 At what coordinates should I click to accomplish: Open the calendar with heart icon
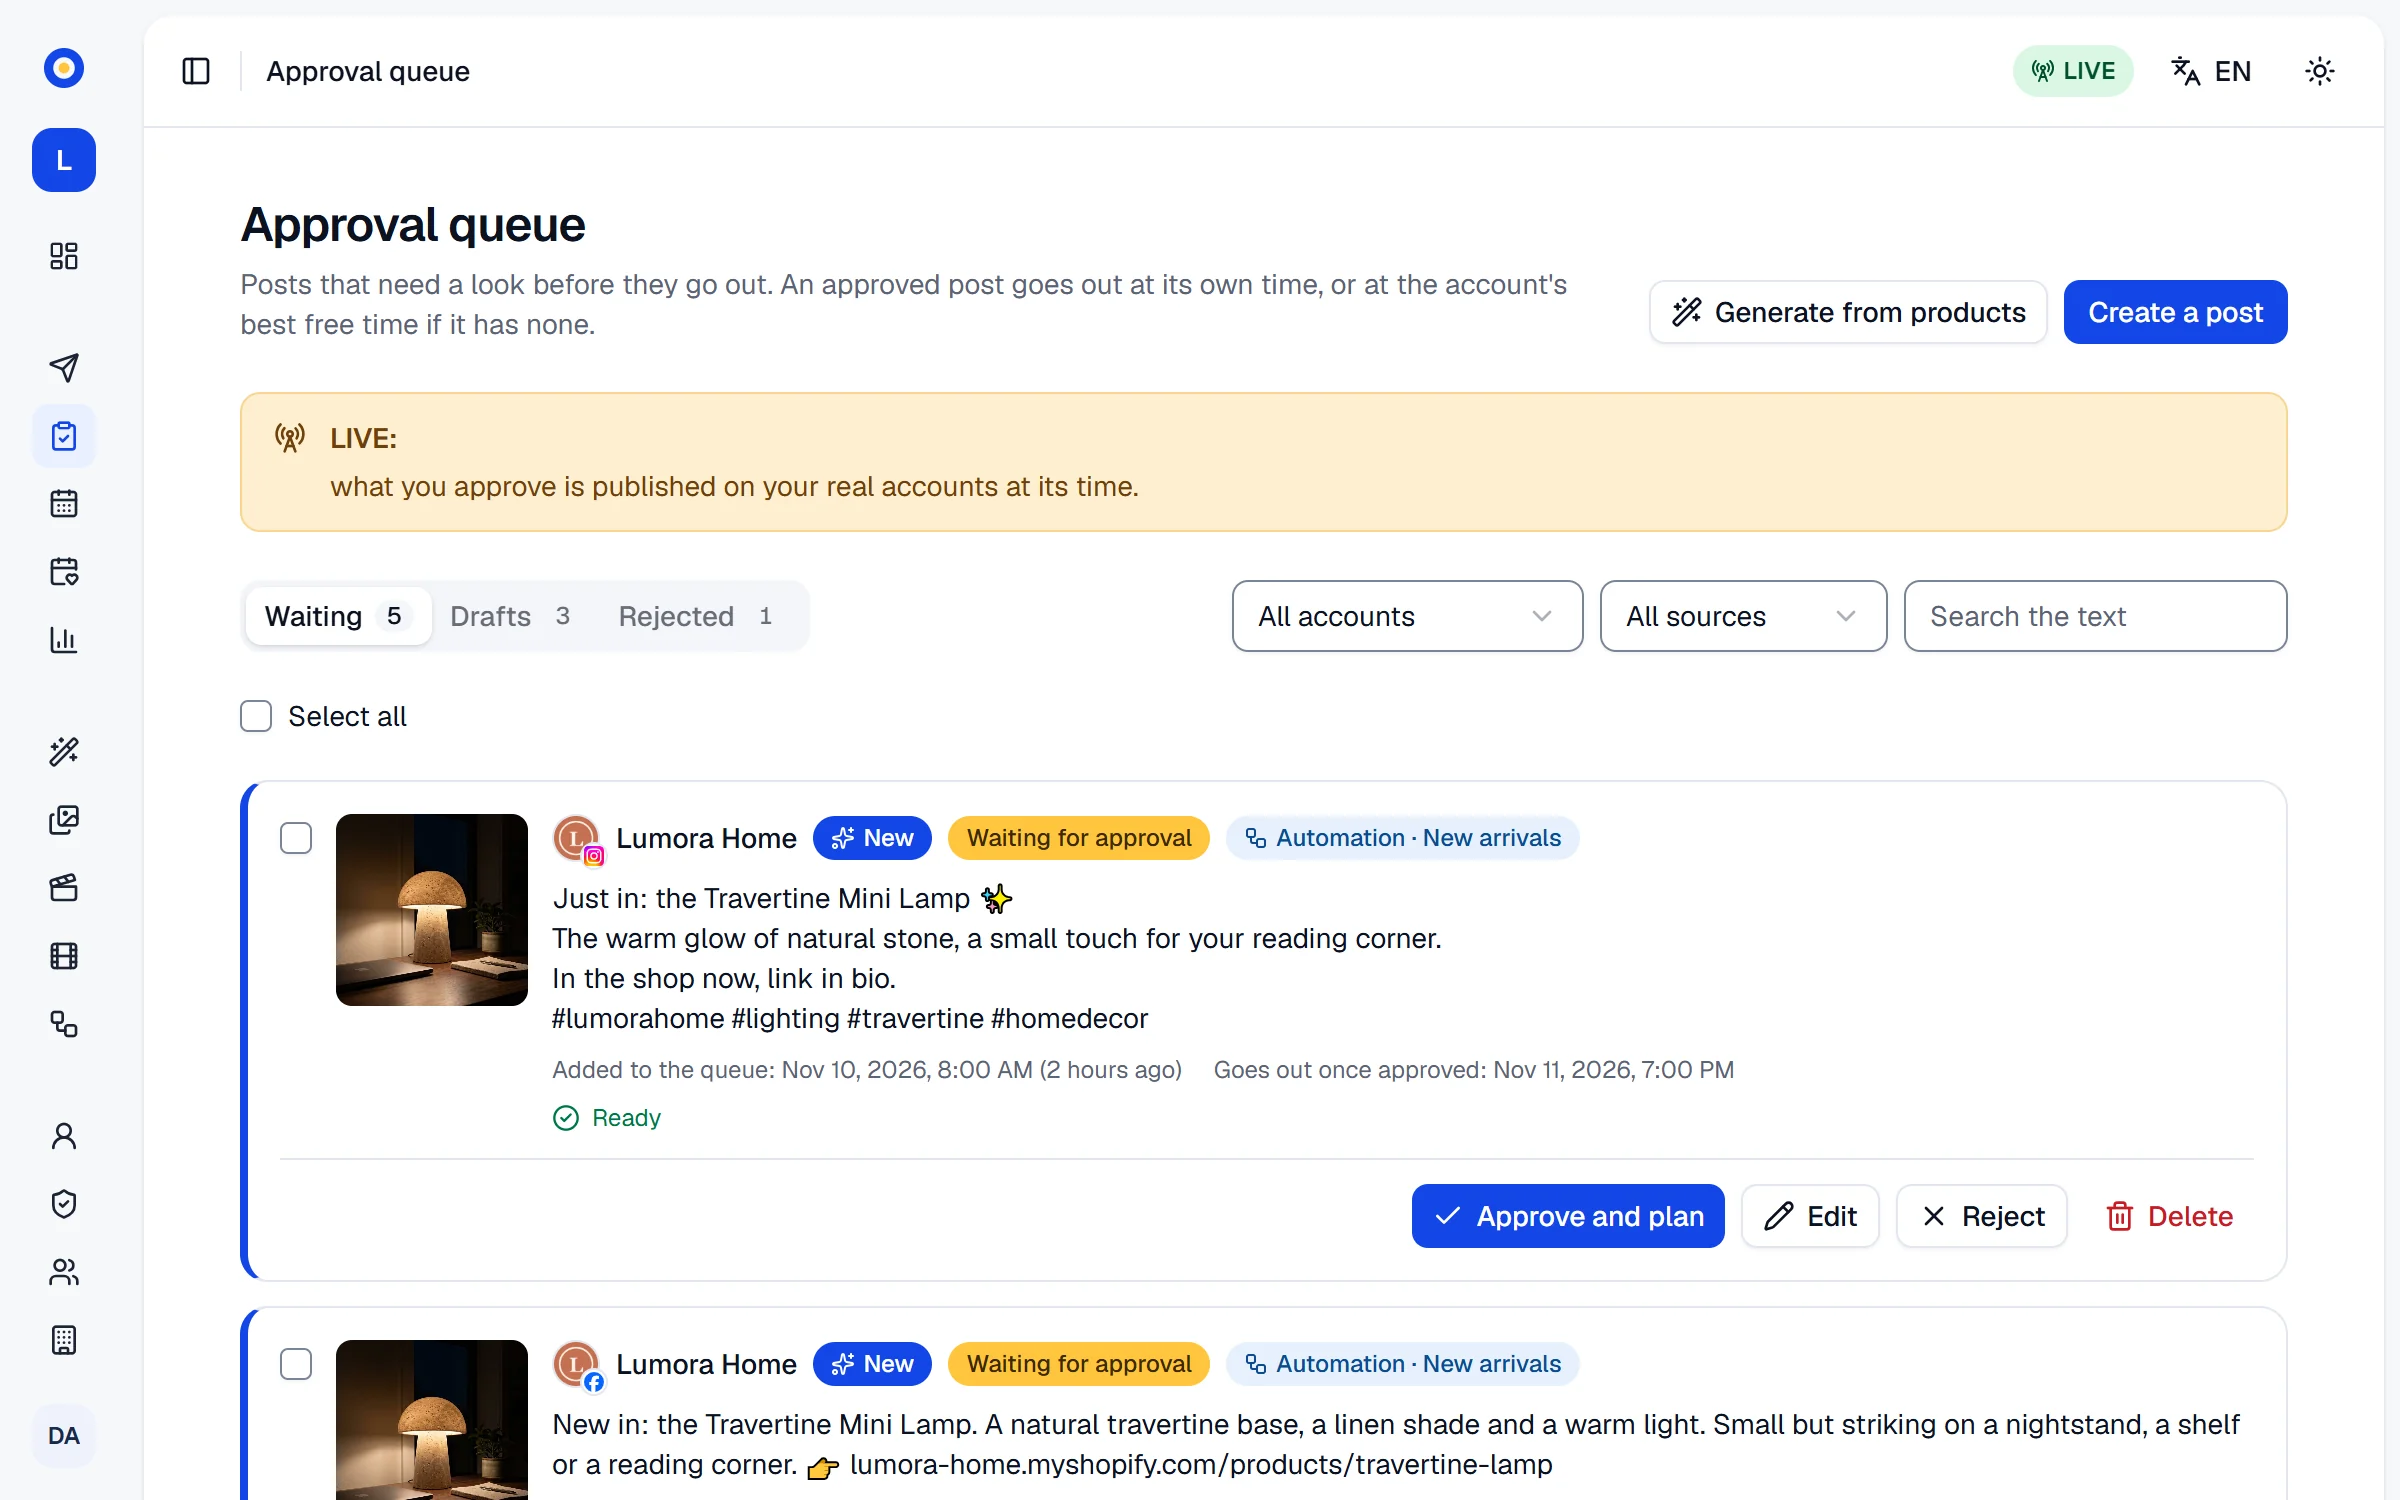[x=64, y=571]
